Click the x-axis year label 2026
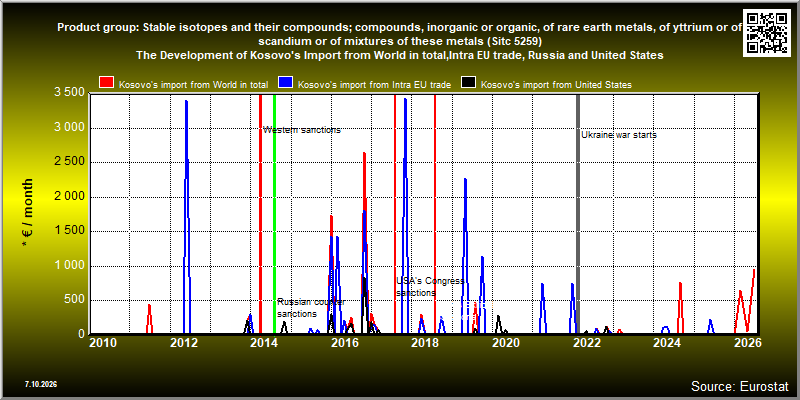Screen dimensions: 800x400 747,343
